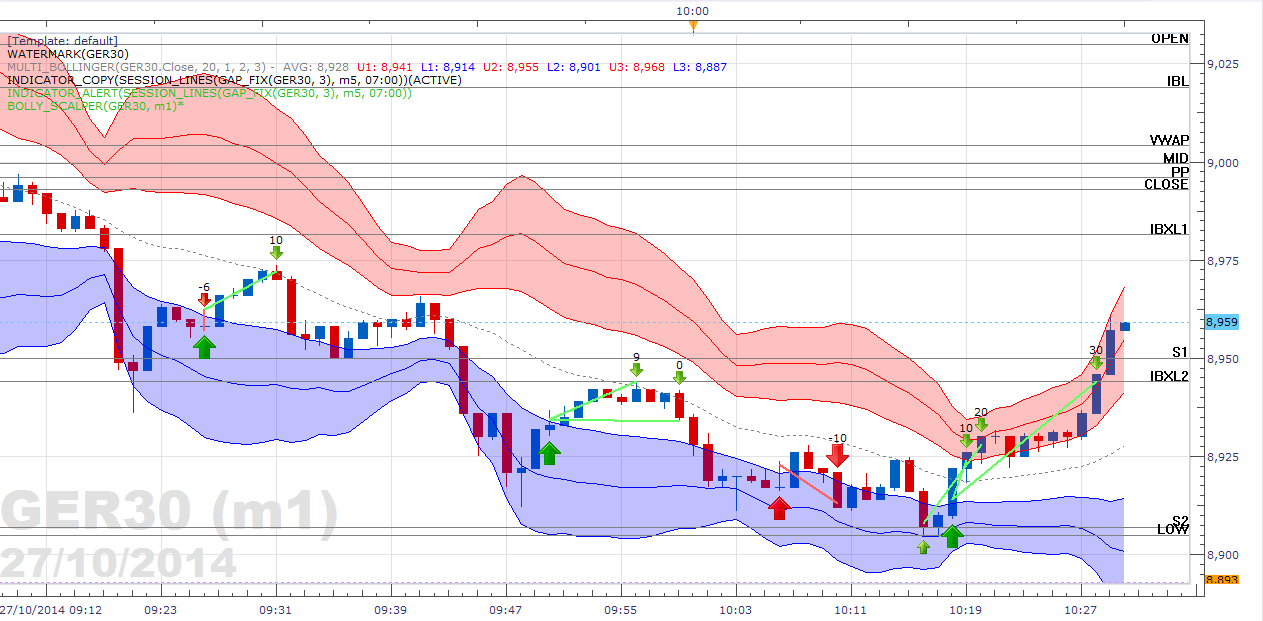Click the large green buy arrow near 09:50
The width and height of the screenshot is (1263, 621).
click(548, 453)
